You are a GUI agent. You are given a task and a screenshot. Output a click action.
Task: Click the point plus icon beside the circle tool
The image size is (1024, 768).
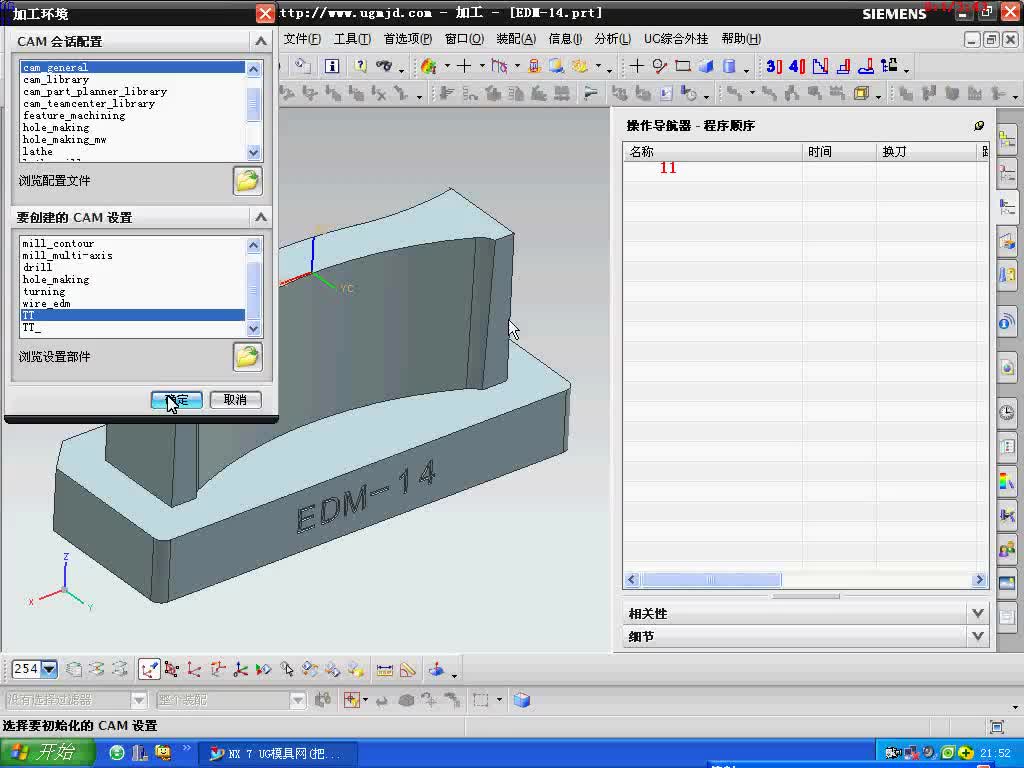637,66
